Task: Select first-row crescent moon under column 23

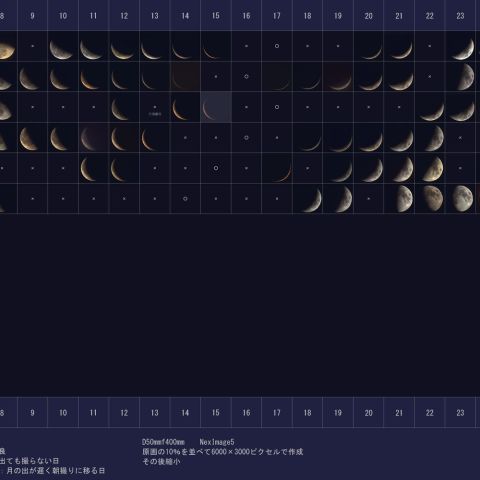Action: point(464,49)
